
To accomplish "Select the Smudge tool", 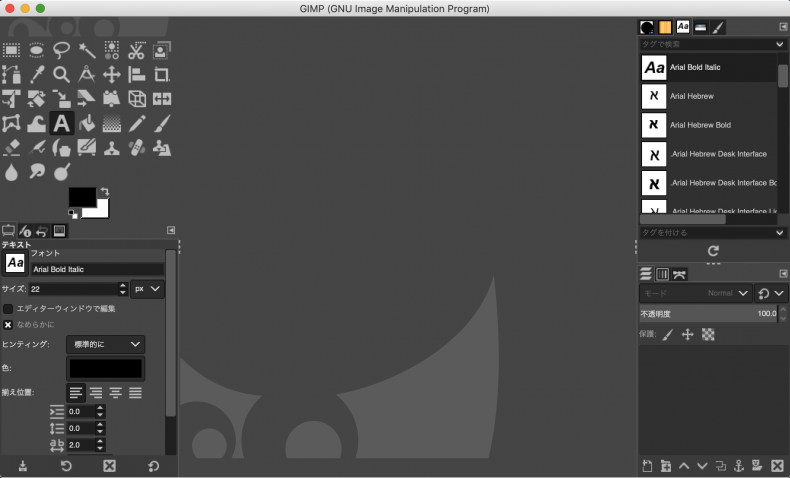I will [x=36, y=172].
